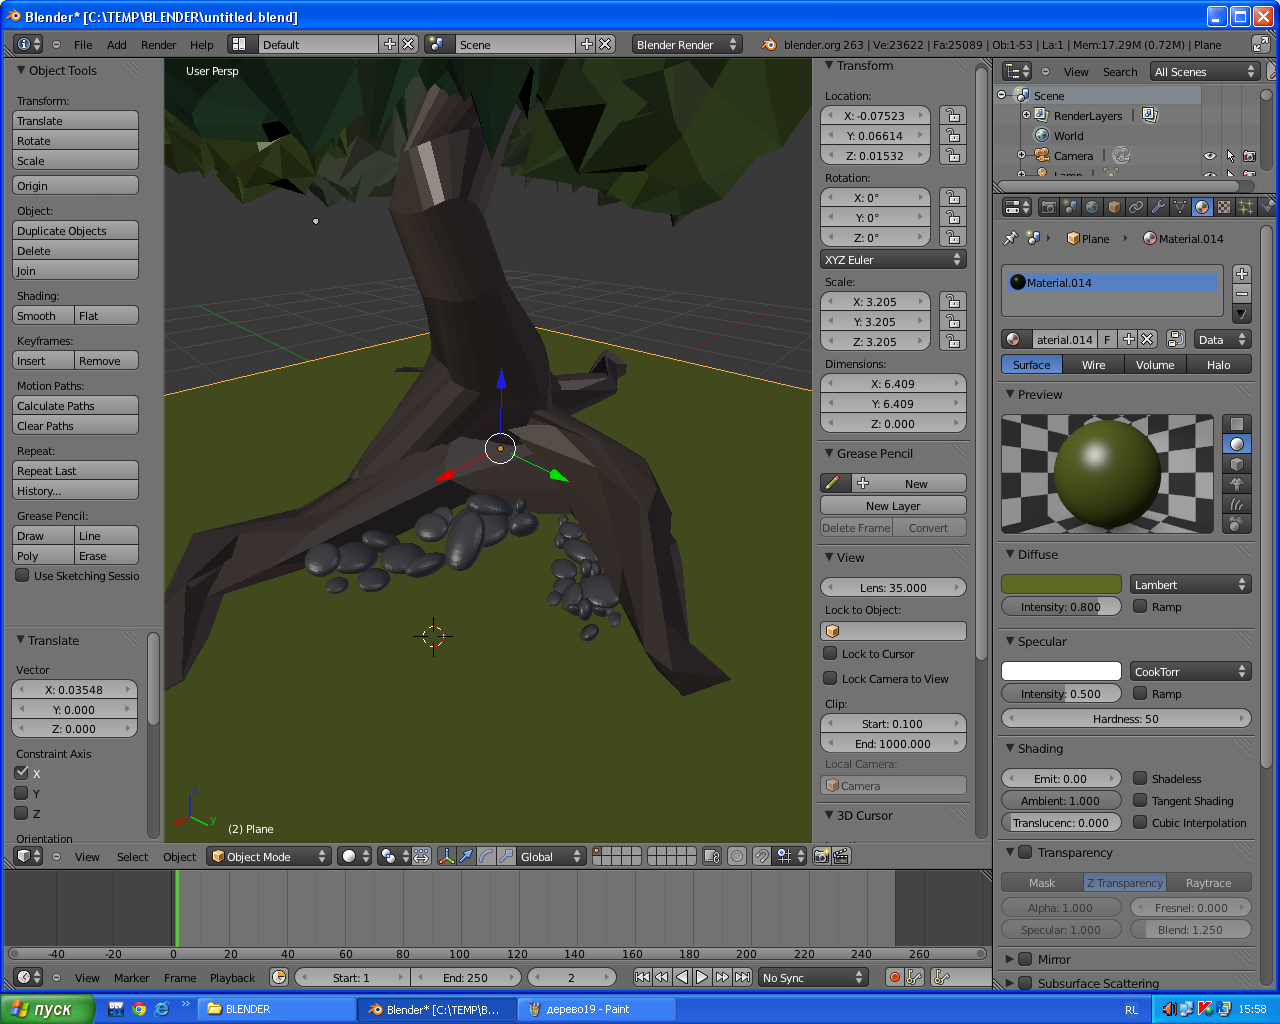The height and width of the screenshot is (1024, 1280).
Task: Toggle proportional editing circle icon
Action: click(x=737, y=856)
